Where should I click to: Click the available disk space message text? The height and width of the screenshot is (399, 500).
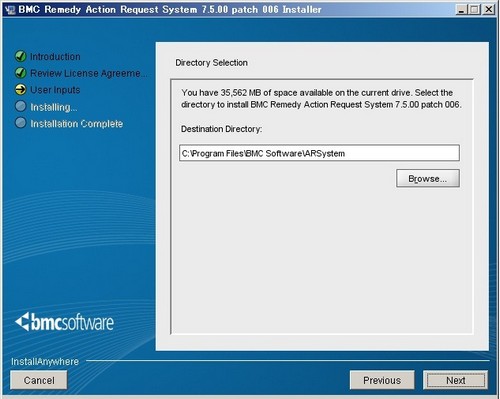pos(321,99)
